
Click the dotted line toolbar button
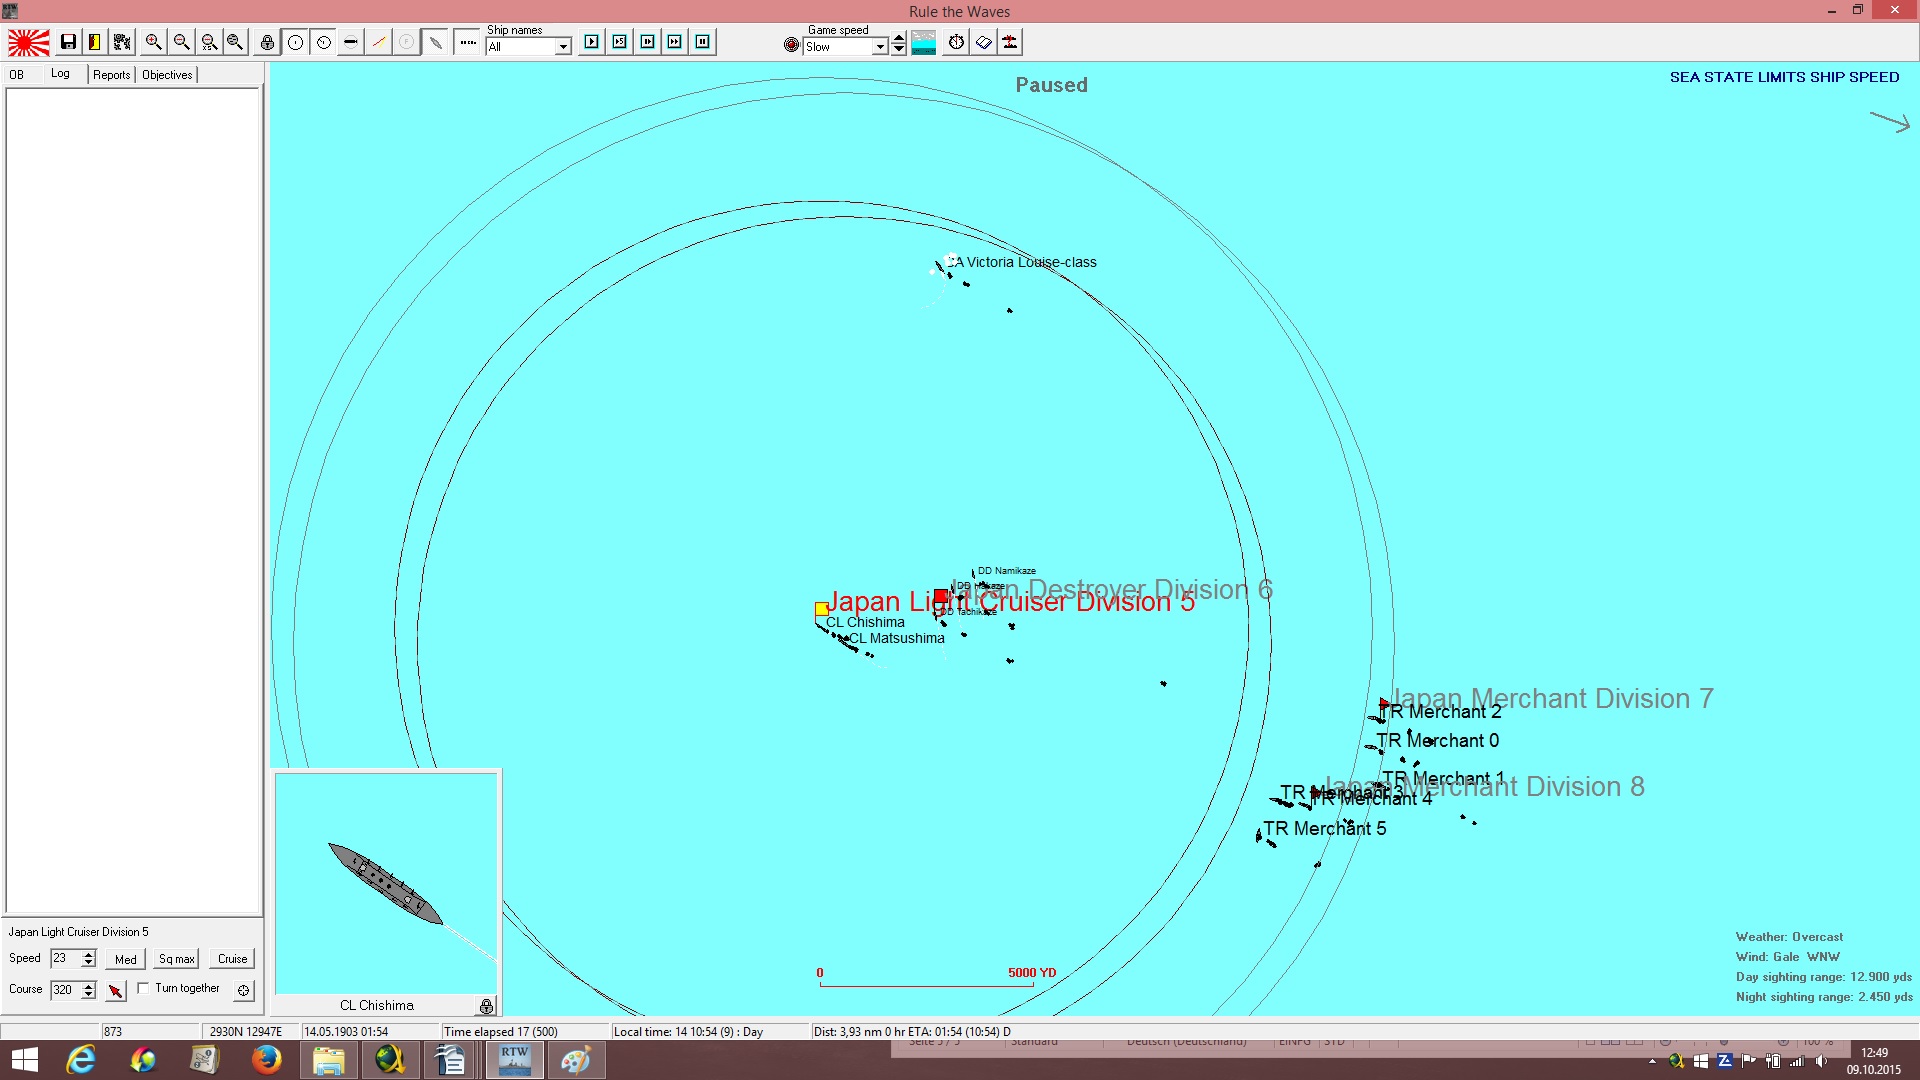coord(467,42)
